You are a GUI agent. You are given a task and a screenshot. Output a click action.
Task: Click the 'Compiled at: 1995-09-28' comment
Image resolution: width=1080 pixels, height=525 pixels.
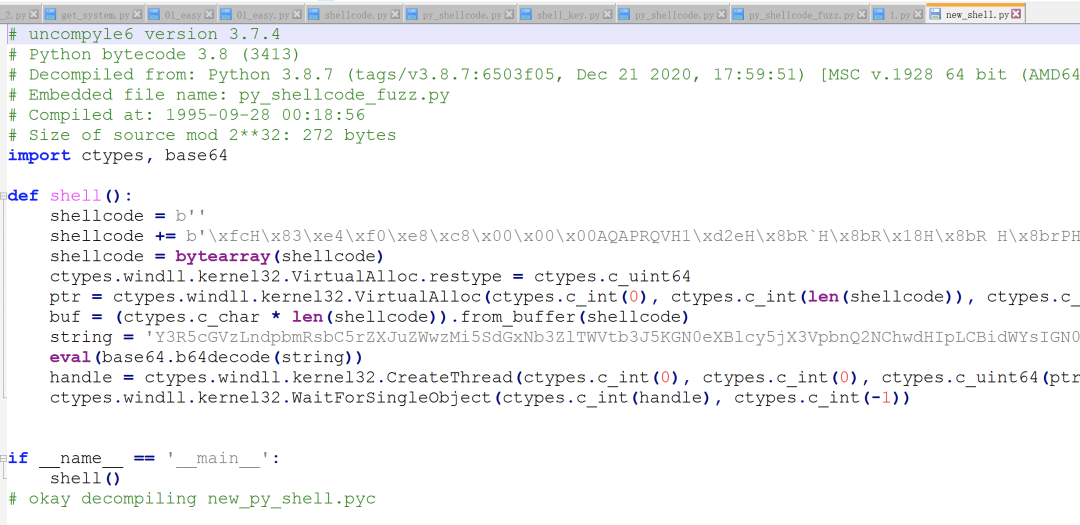pyautogui.click(x=187, y=114)
